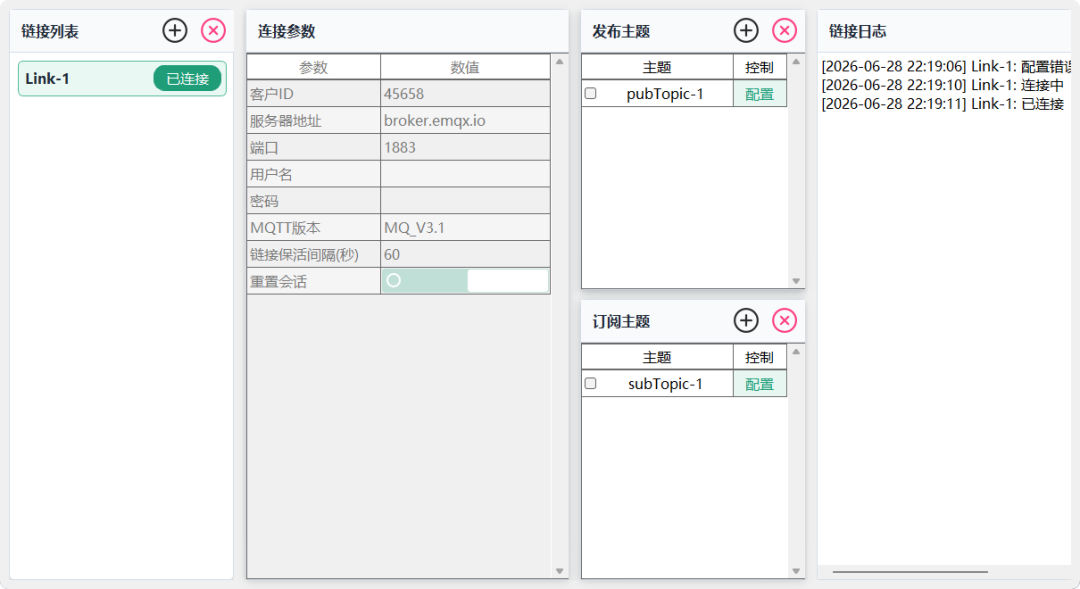The height and width of the screenshot is (589, 1080).
Task: Toggle the 重置会话 switch
Action: point(465,281)
